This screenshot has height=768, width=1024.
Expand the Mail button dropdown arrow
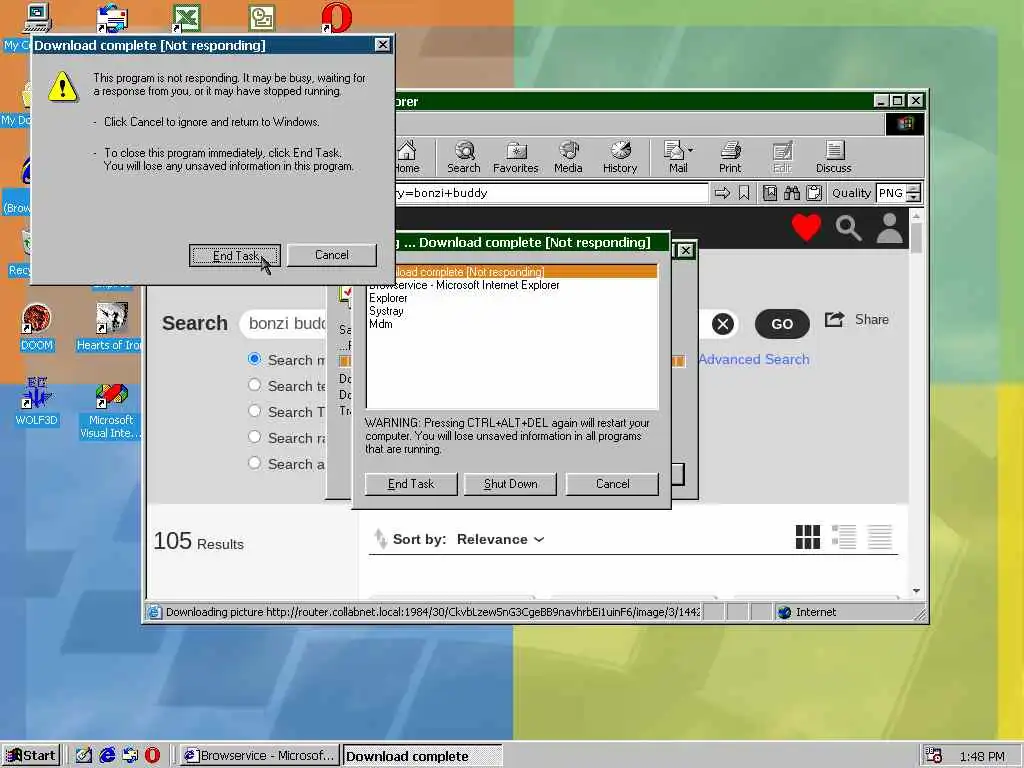691,150
